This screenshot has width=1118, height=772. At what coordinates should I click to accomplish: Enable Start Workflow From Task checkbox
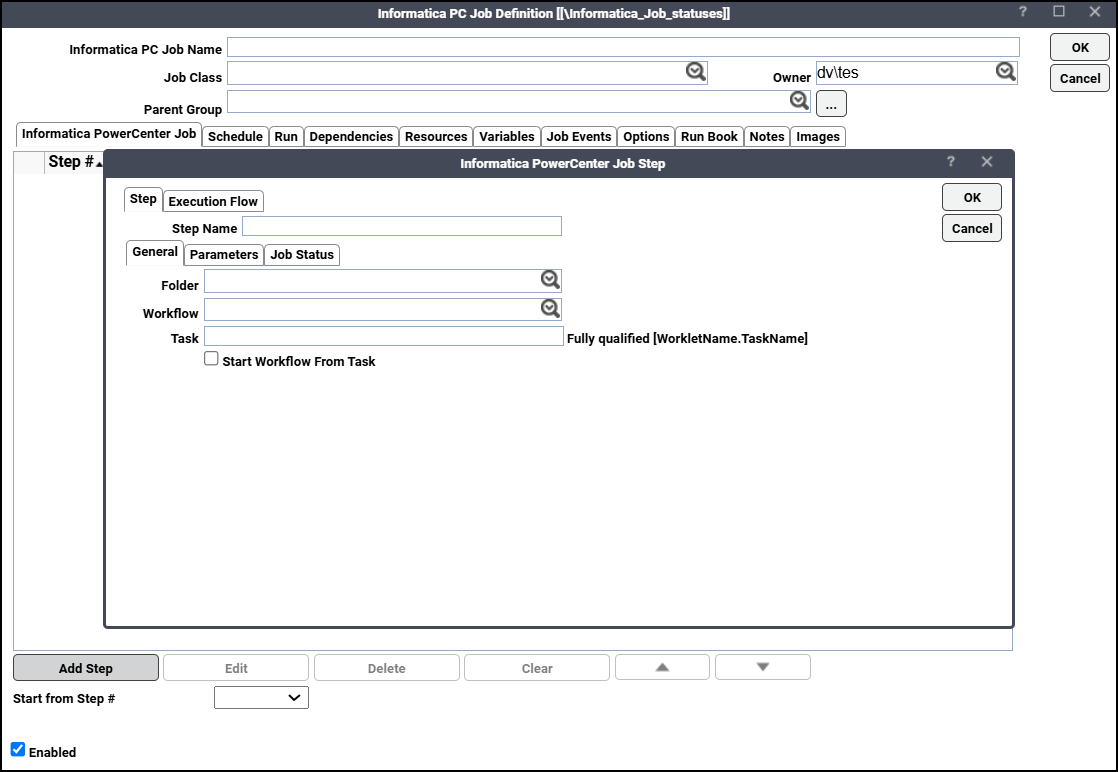(x=211, y=359)
